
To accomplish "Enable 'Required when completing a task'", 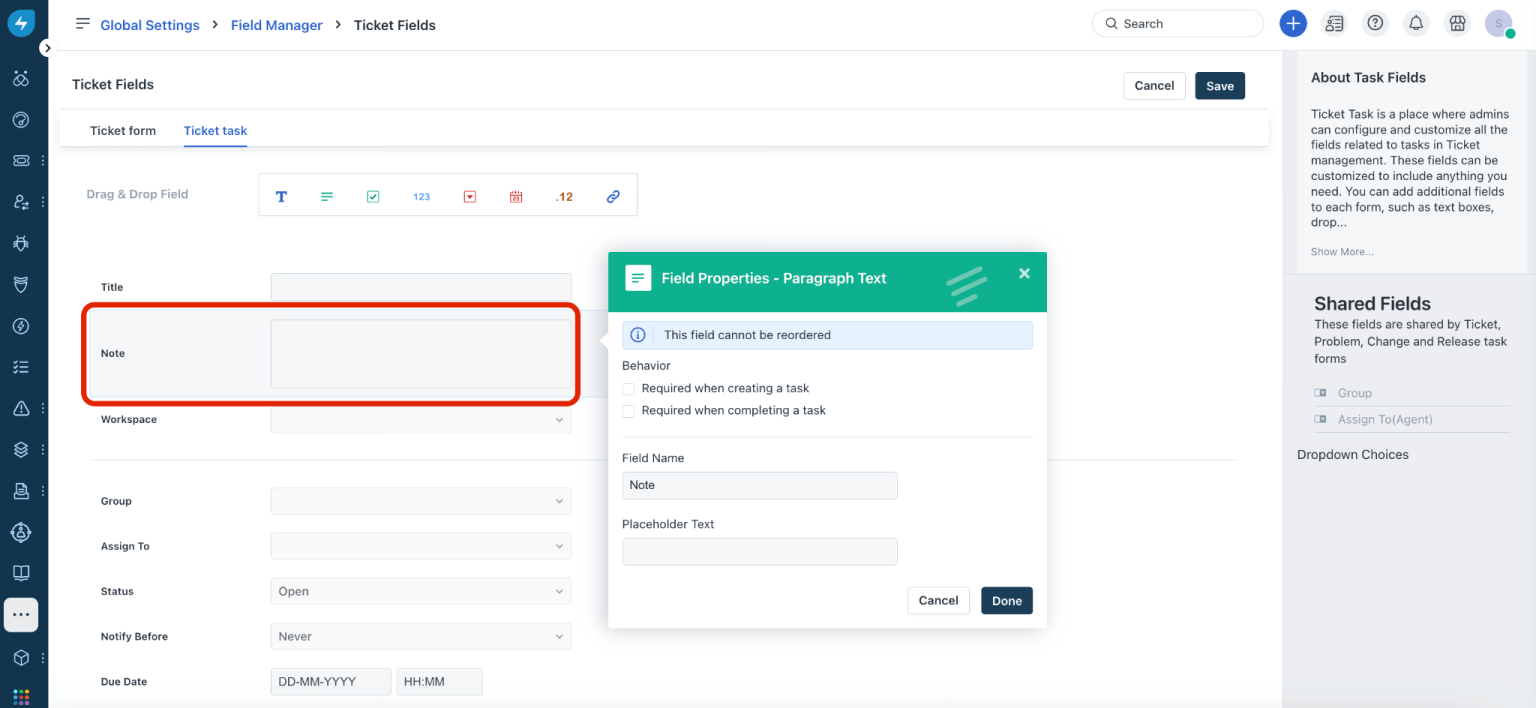I will tap(628, 410).
